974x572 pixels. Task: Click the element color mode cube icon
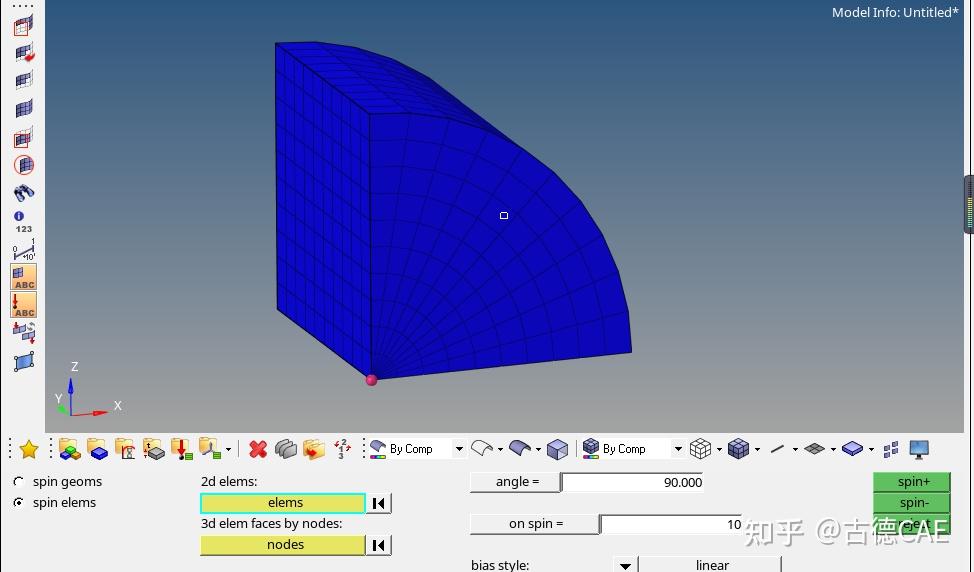point(591,448)
